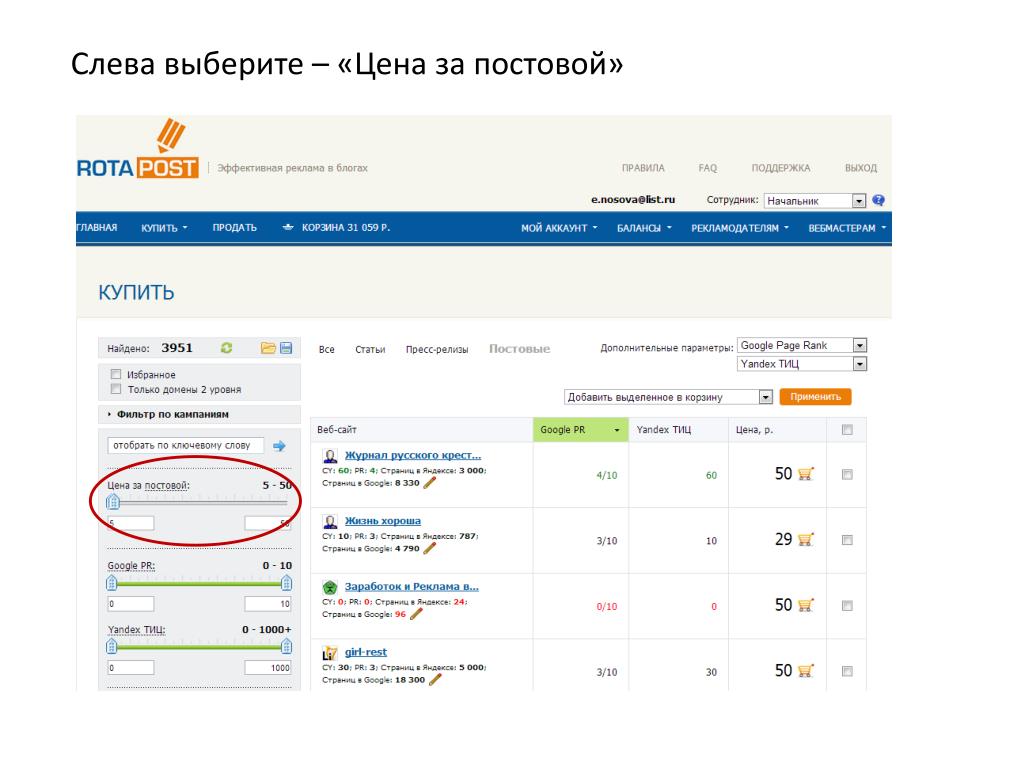The width and height of the screenshot is (1024, 768).
Task: Click the Применить button
Action: coord(816,396)
